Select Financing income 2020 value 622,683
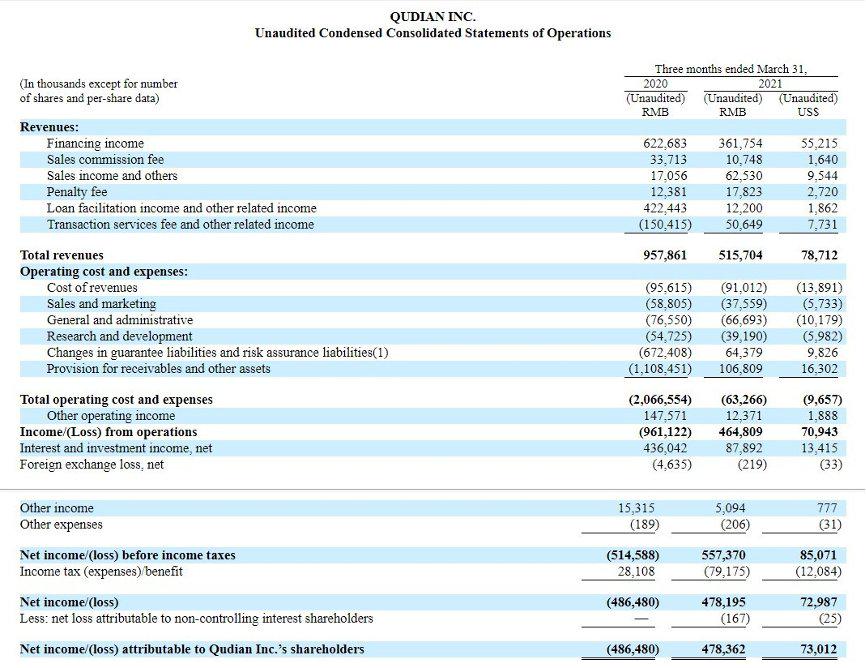 (x=665, y=144)
